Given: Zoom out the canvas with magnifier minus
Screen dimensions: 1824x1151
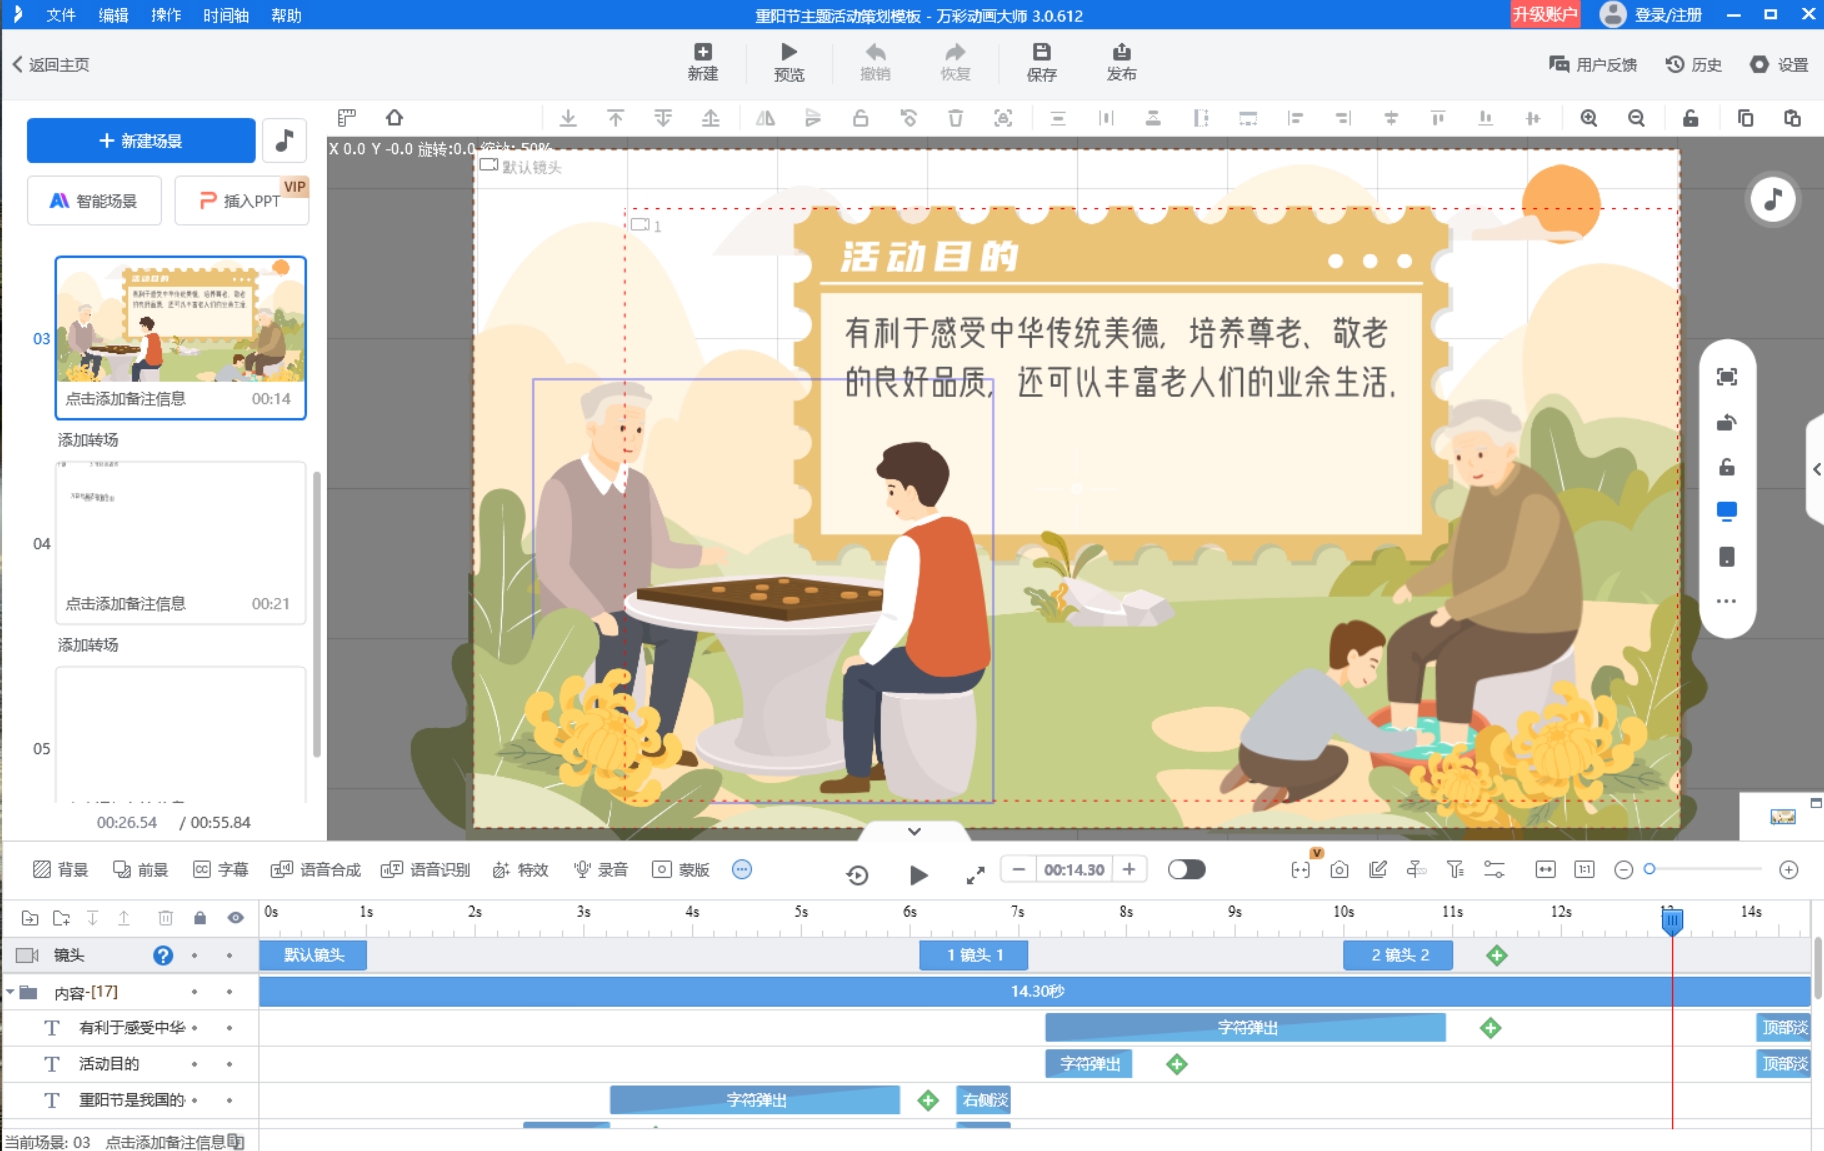Looking at the screenshot, I should point(1637,118).
